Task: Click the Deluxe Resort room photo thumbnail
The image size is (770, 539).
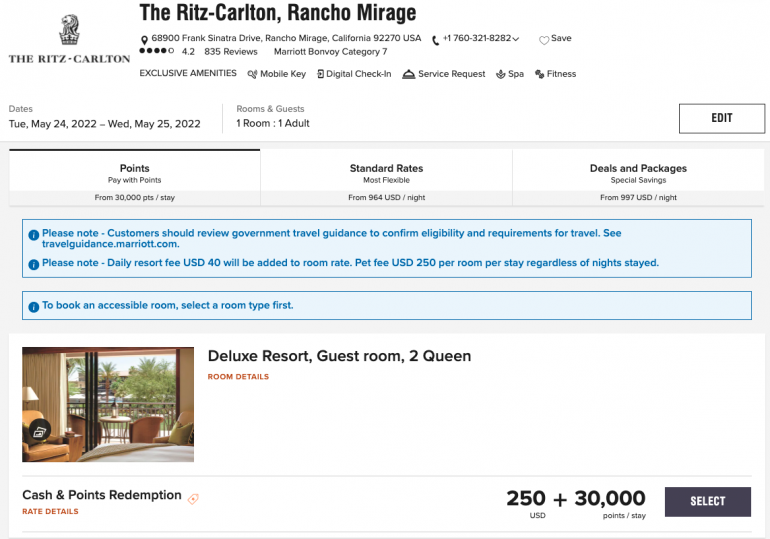Action: click(x=108, y=404)
